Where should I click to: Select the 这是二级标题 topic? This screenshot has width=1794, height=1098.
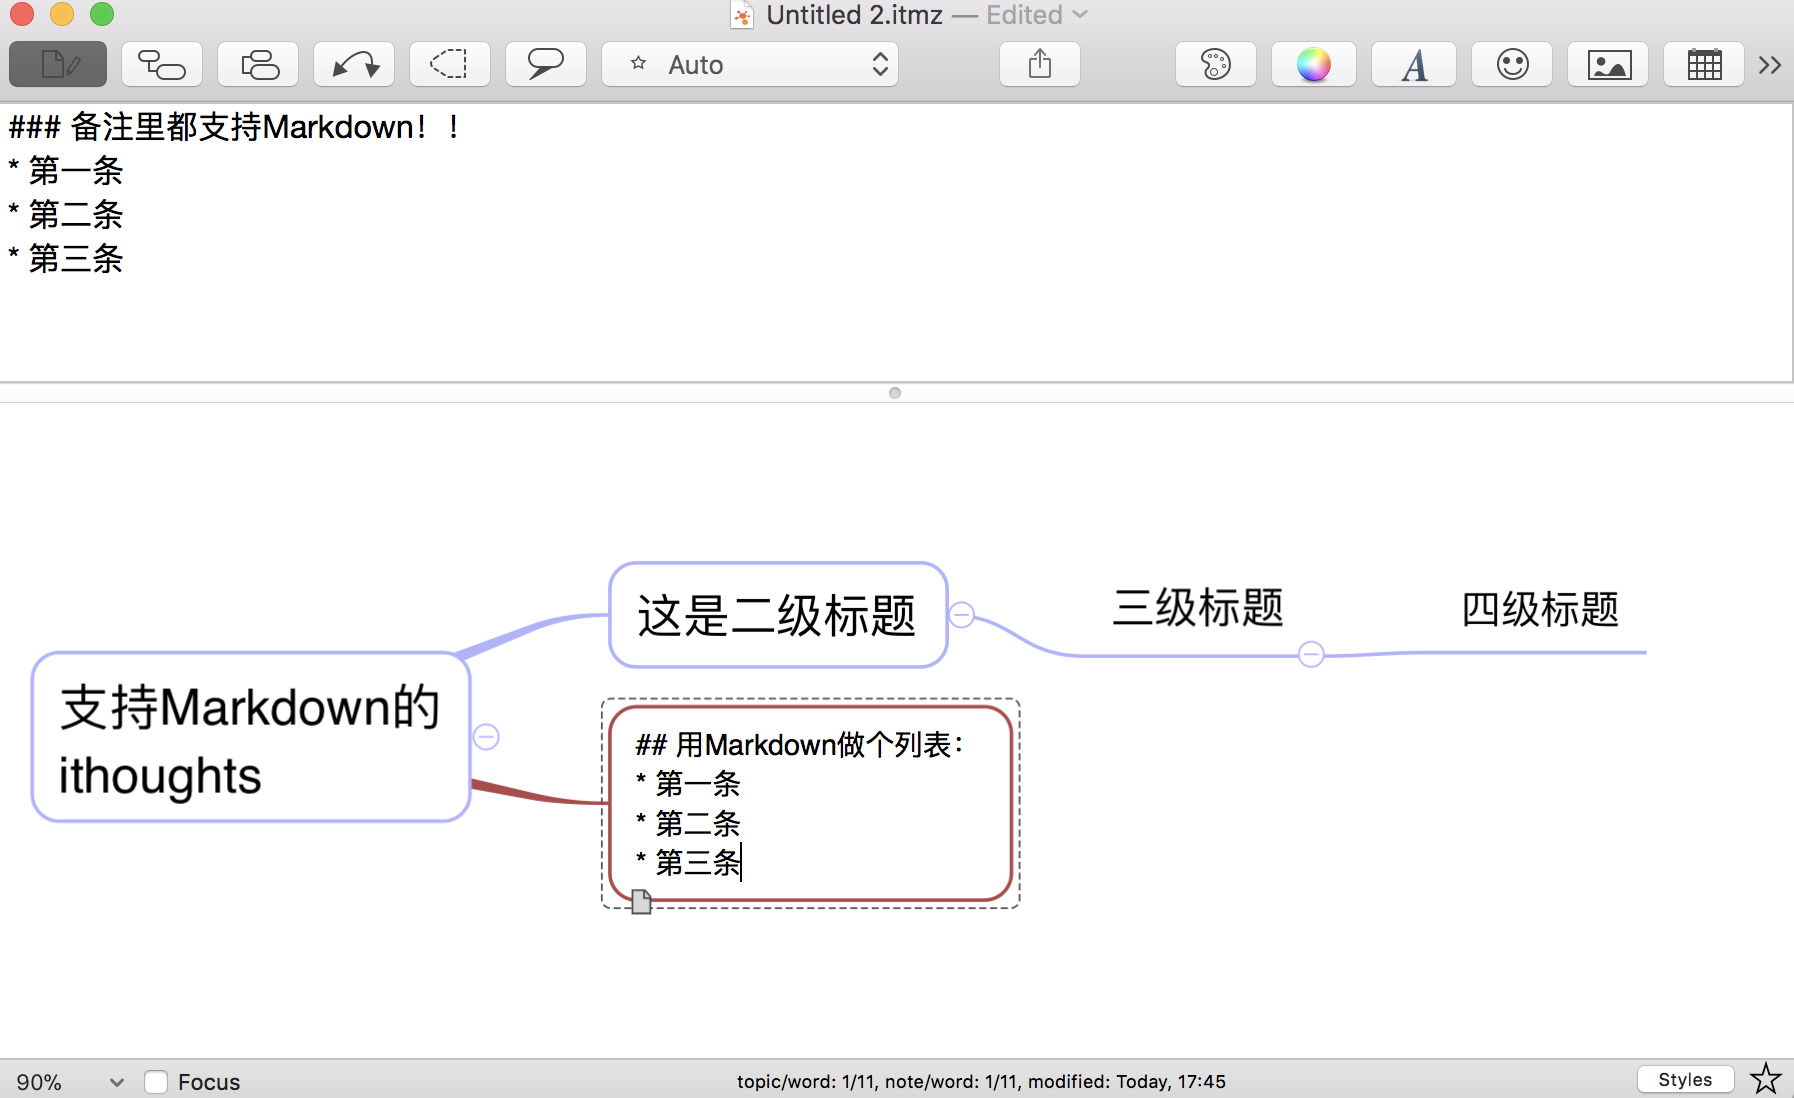tap(778, 615)
